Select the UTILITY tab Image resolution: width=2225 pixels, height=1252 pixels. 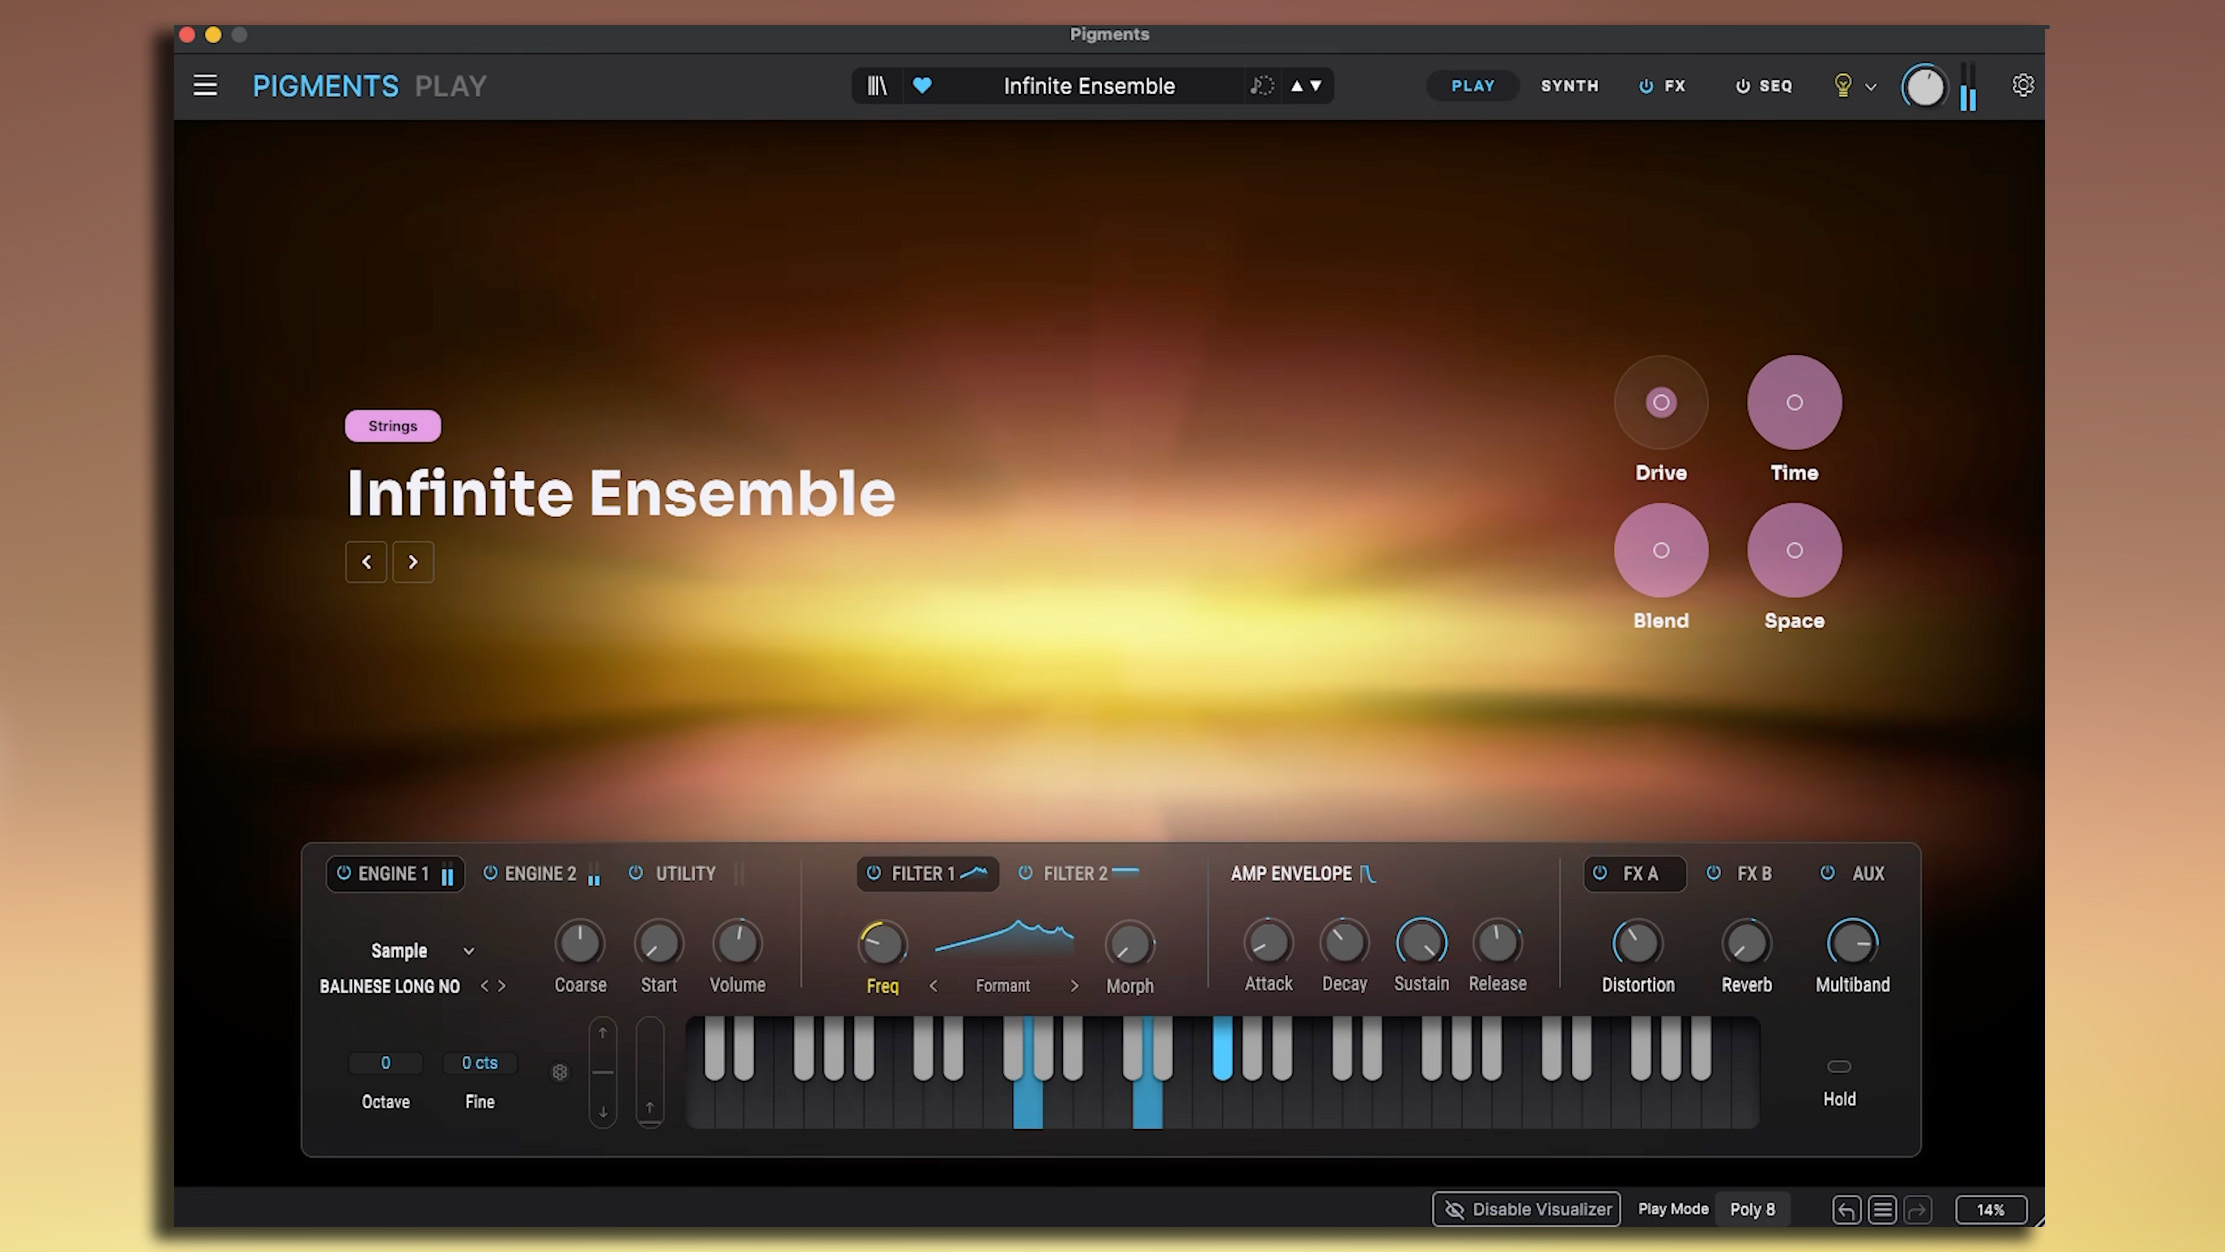685,874
